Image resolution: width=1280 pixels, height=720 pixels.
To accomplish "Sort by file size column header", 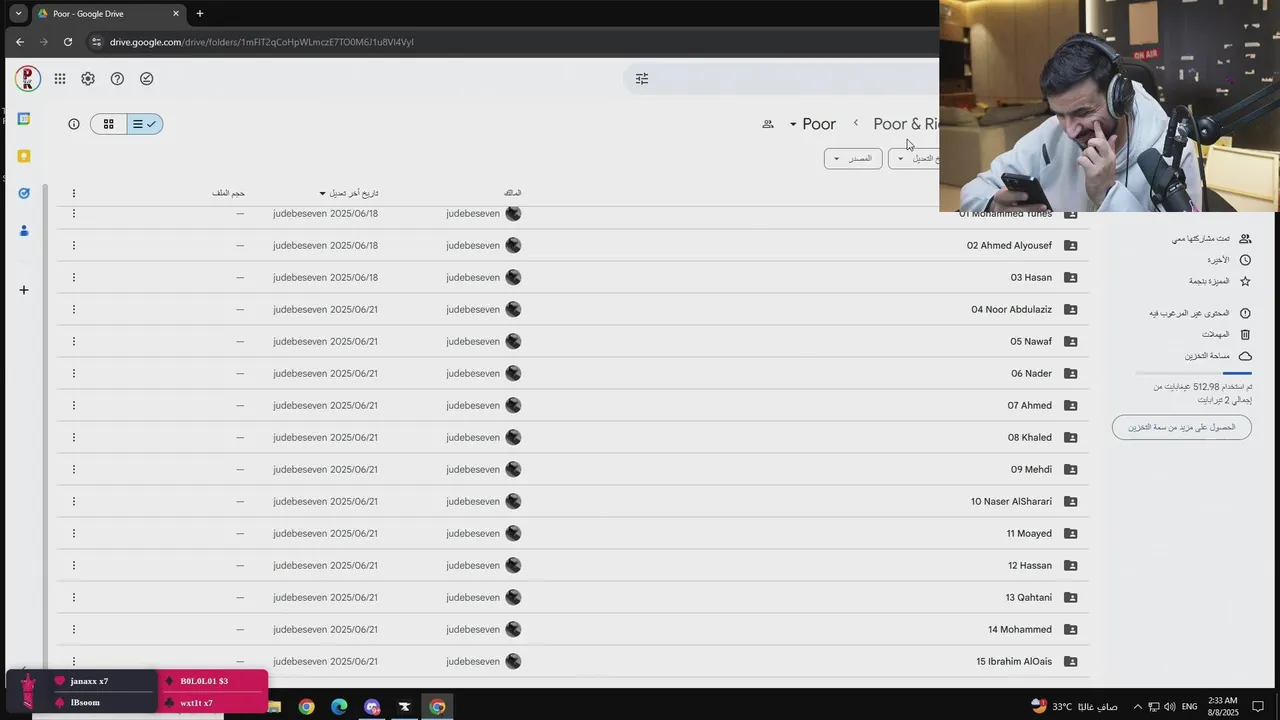I will 228,193.
